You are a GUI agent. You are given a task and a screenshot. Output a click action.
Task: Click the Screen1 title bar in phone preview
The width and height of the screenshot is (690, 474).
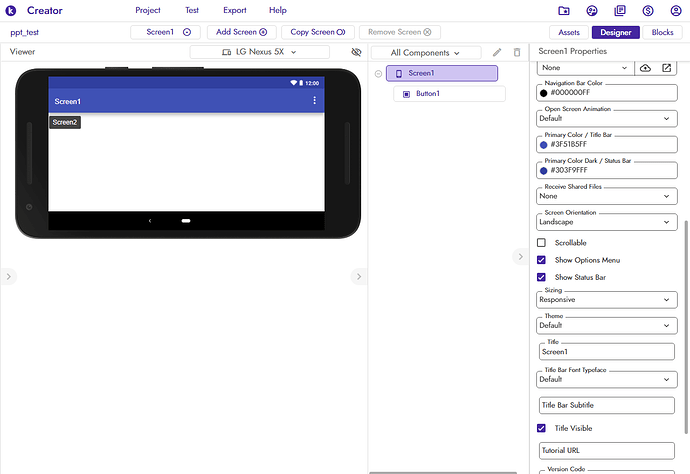(186, 101)
